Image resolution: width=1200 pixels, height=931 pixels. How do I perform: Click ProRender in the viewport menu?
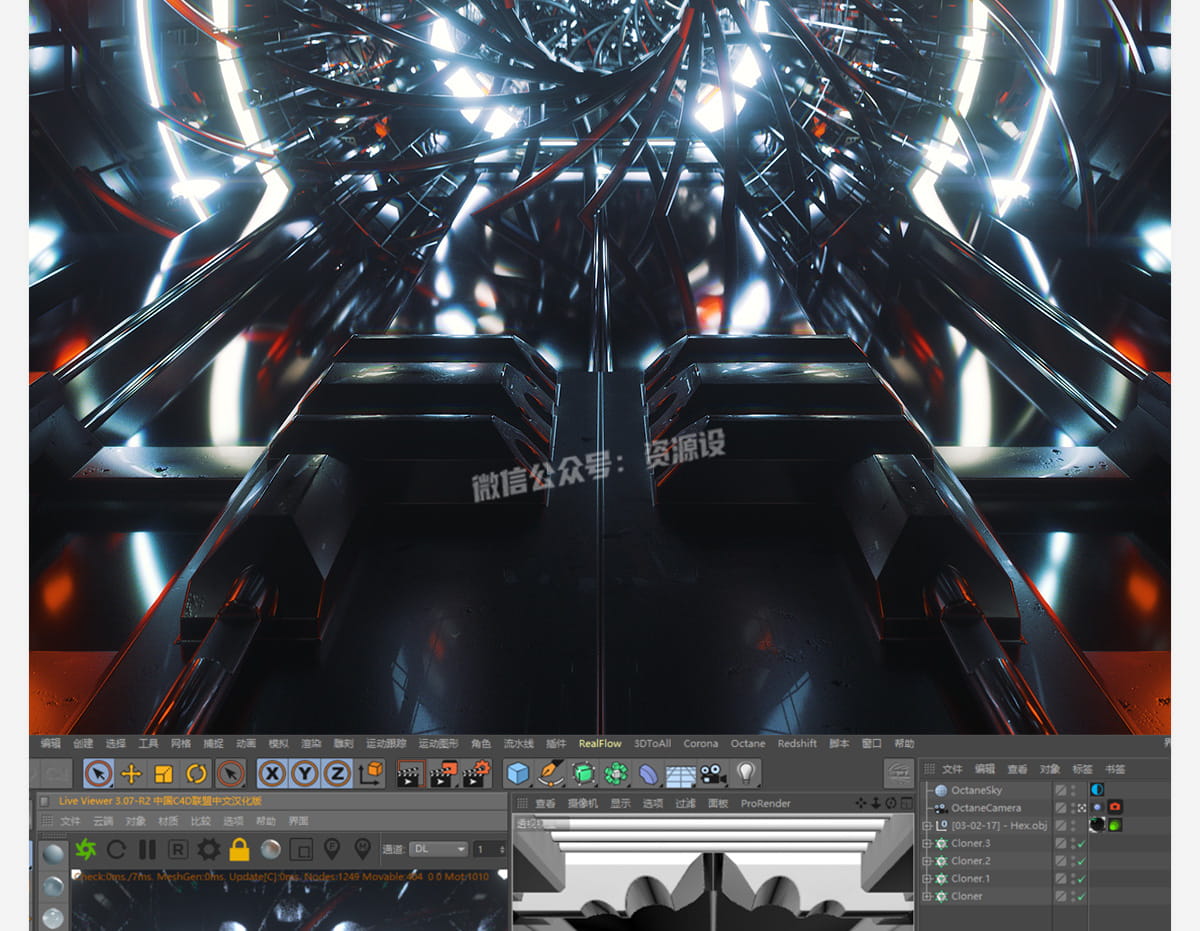click(765, 803)
